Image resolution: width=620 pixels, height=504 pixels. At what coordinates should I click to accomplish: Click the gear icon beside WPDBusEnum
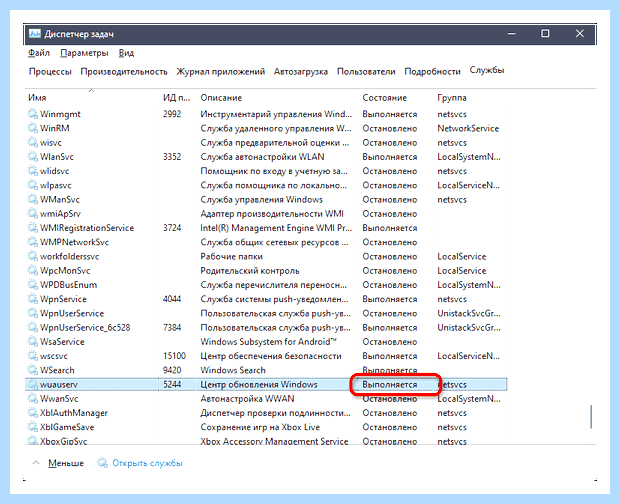click(32, 285)
